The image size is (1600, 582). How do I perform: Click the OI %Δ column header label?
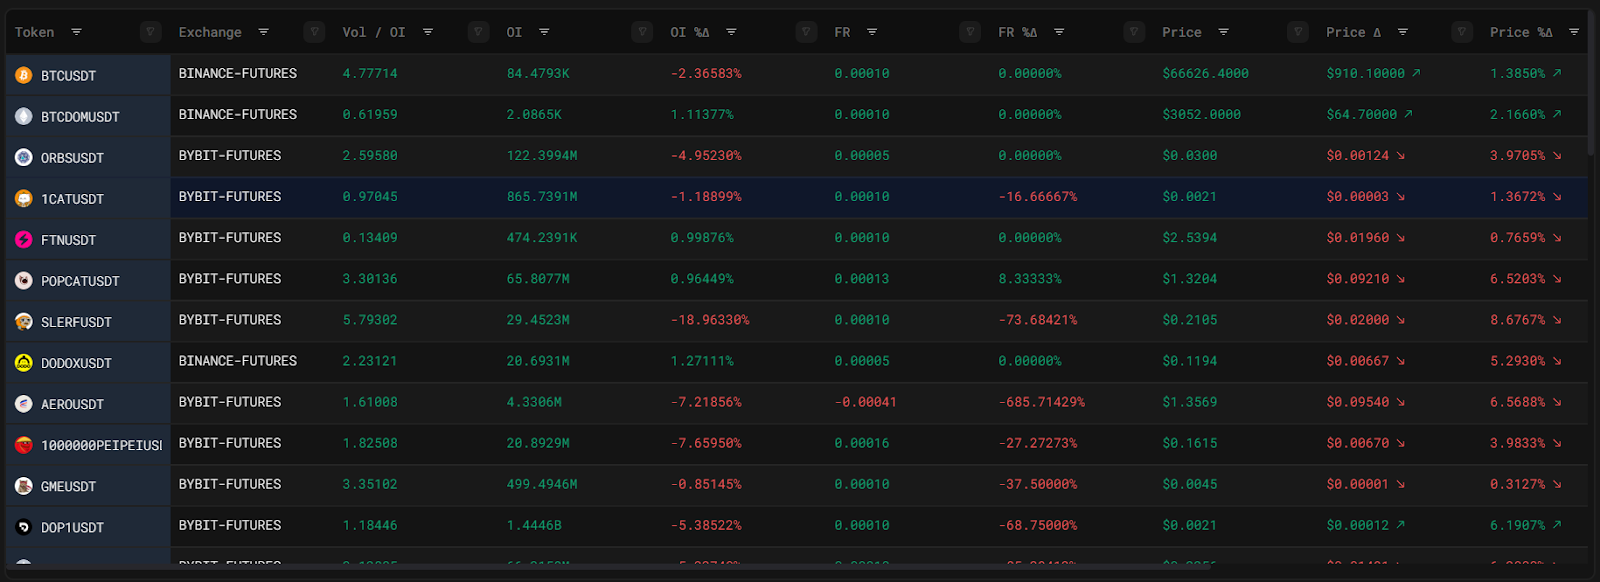[x=690, y=32]
